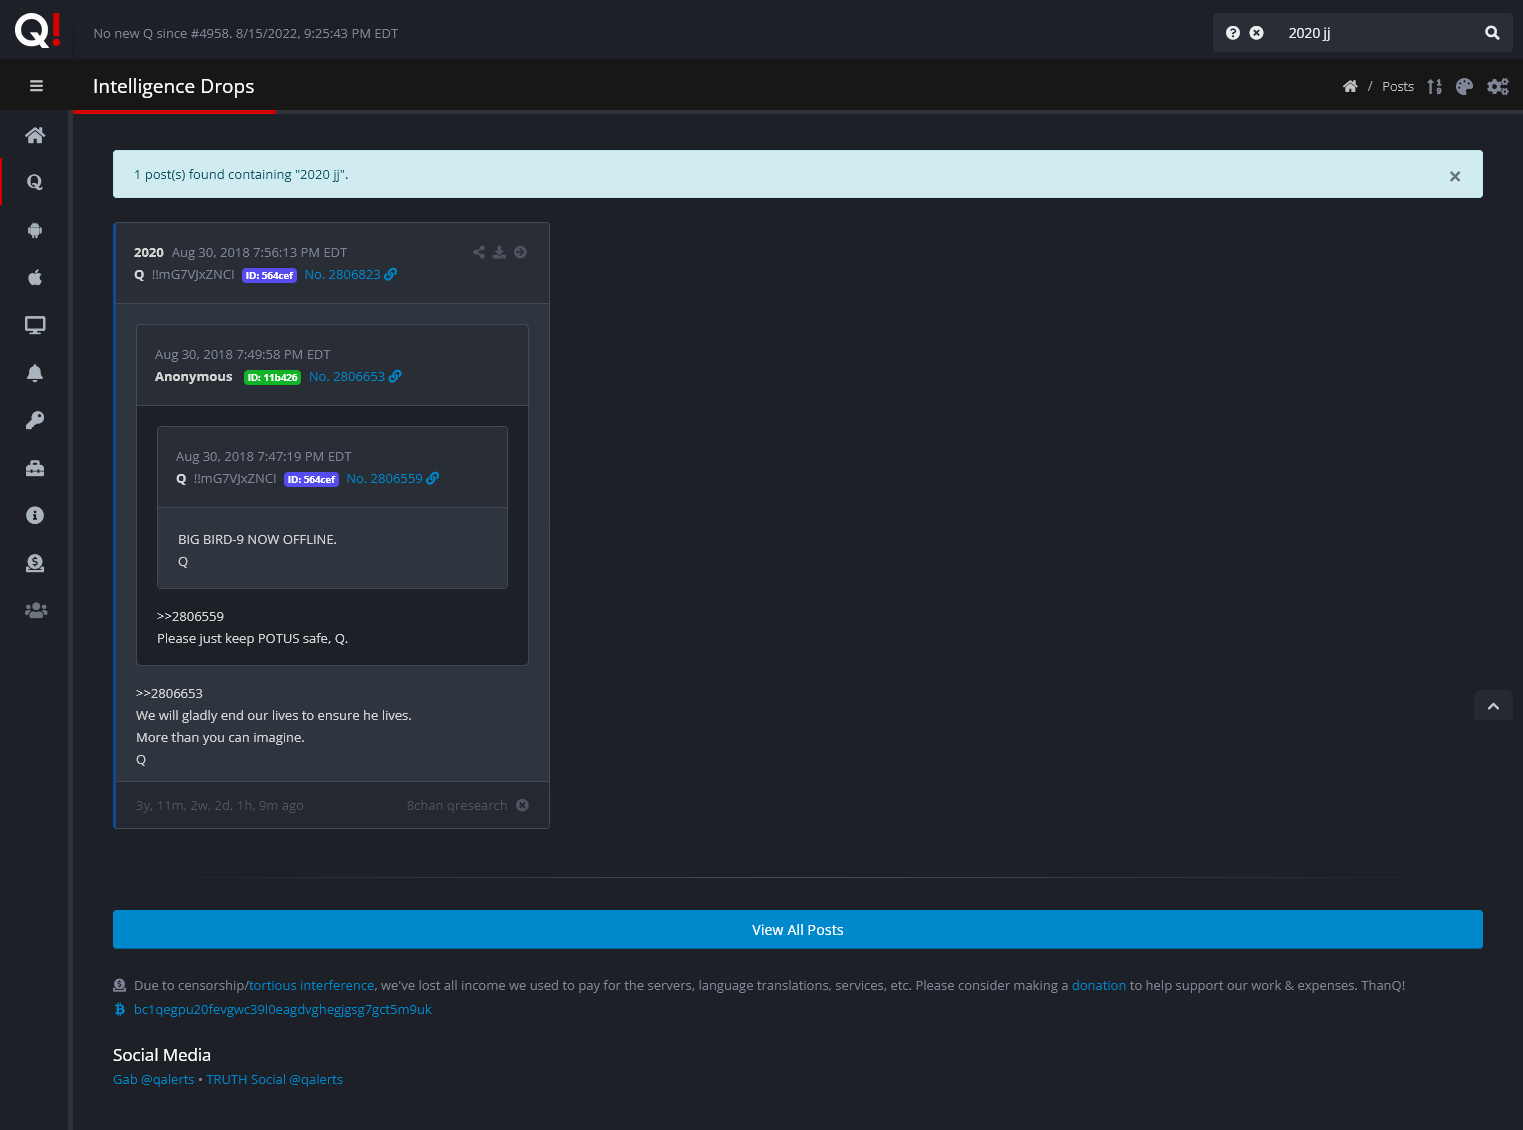
Task: Open post 2020 with the arrow icon
Action: [x=520, y=252]
